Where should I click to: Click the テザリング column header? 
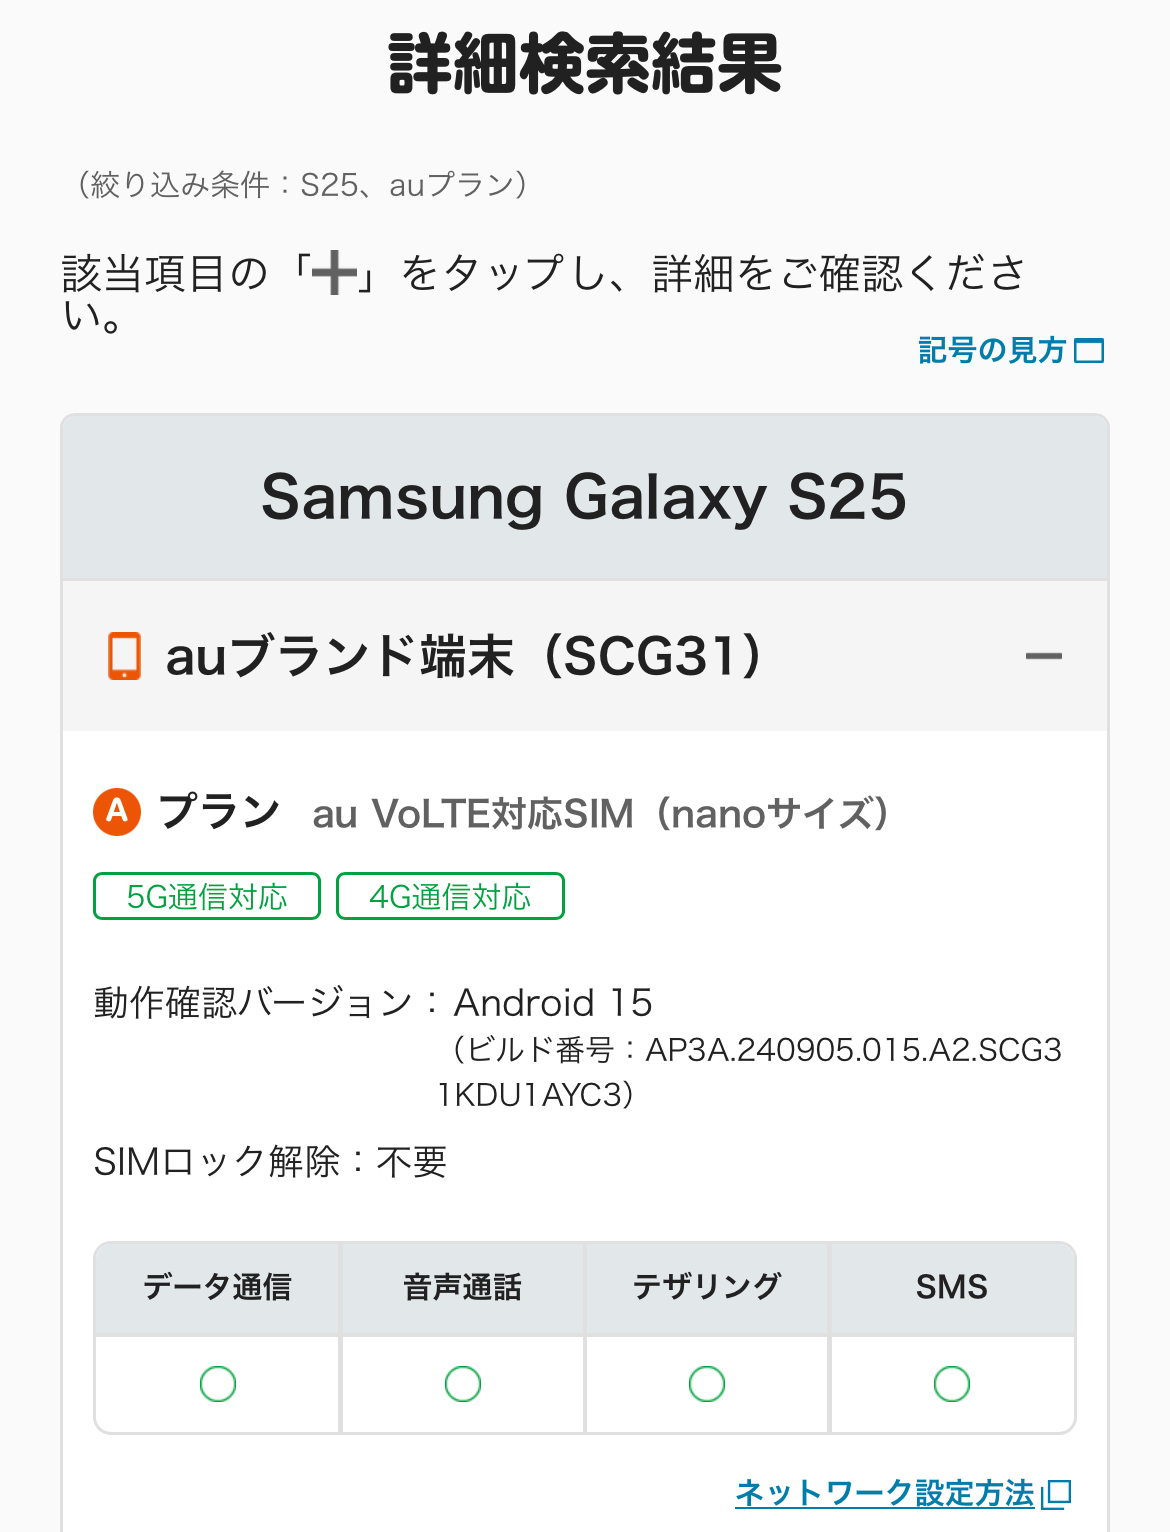[x=707, y=1287]
